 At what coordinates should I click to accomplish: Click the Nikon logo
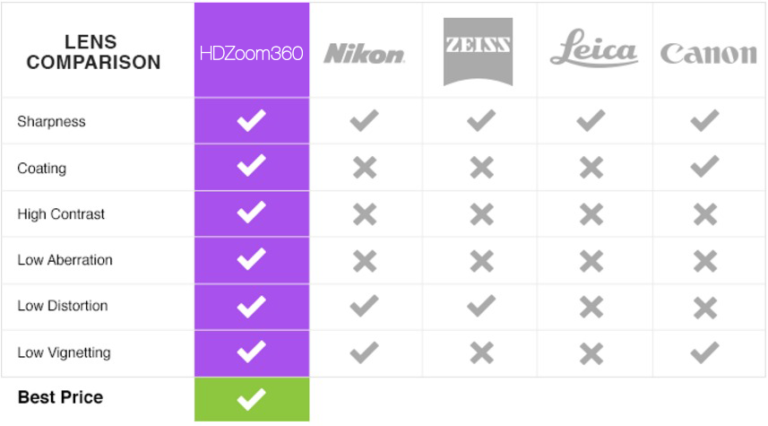click(364, 54)
